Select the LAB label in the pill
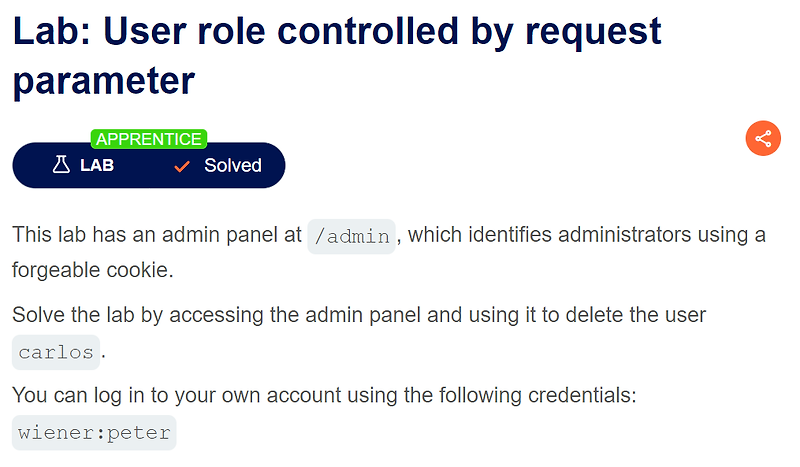This screenshot has height=467, width=800. [x=97, y=165]
